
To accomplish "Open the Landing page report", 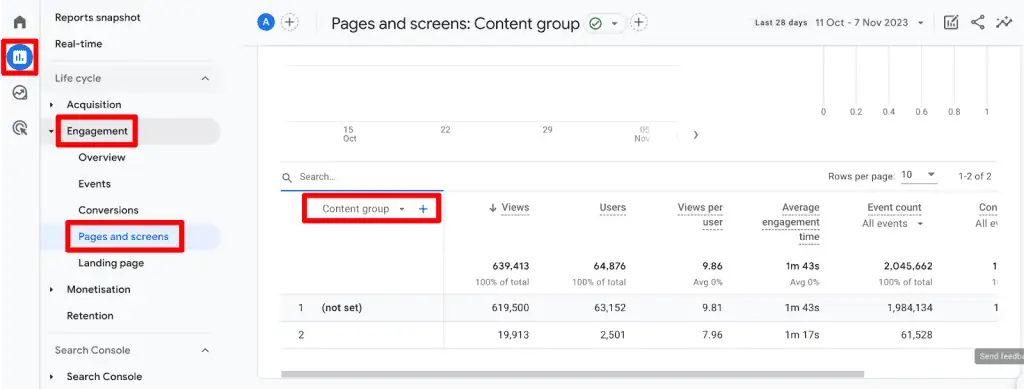I will pyautogui.click(x=111, y=263).
